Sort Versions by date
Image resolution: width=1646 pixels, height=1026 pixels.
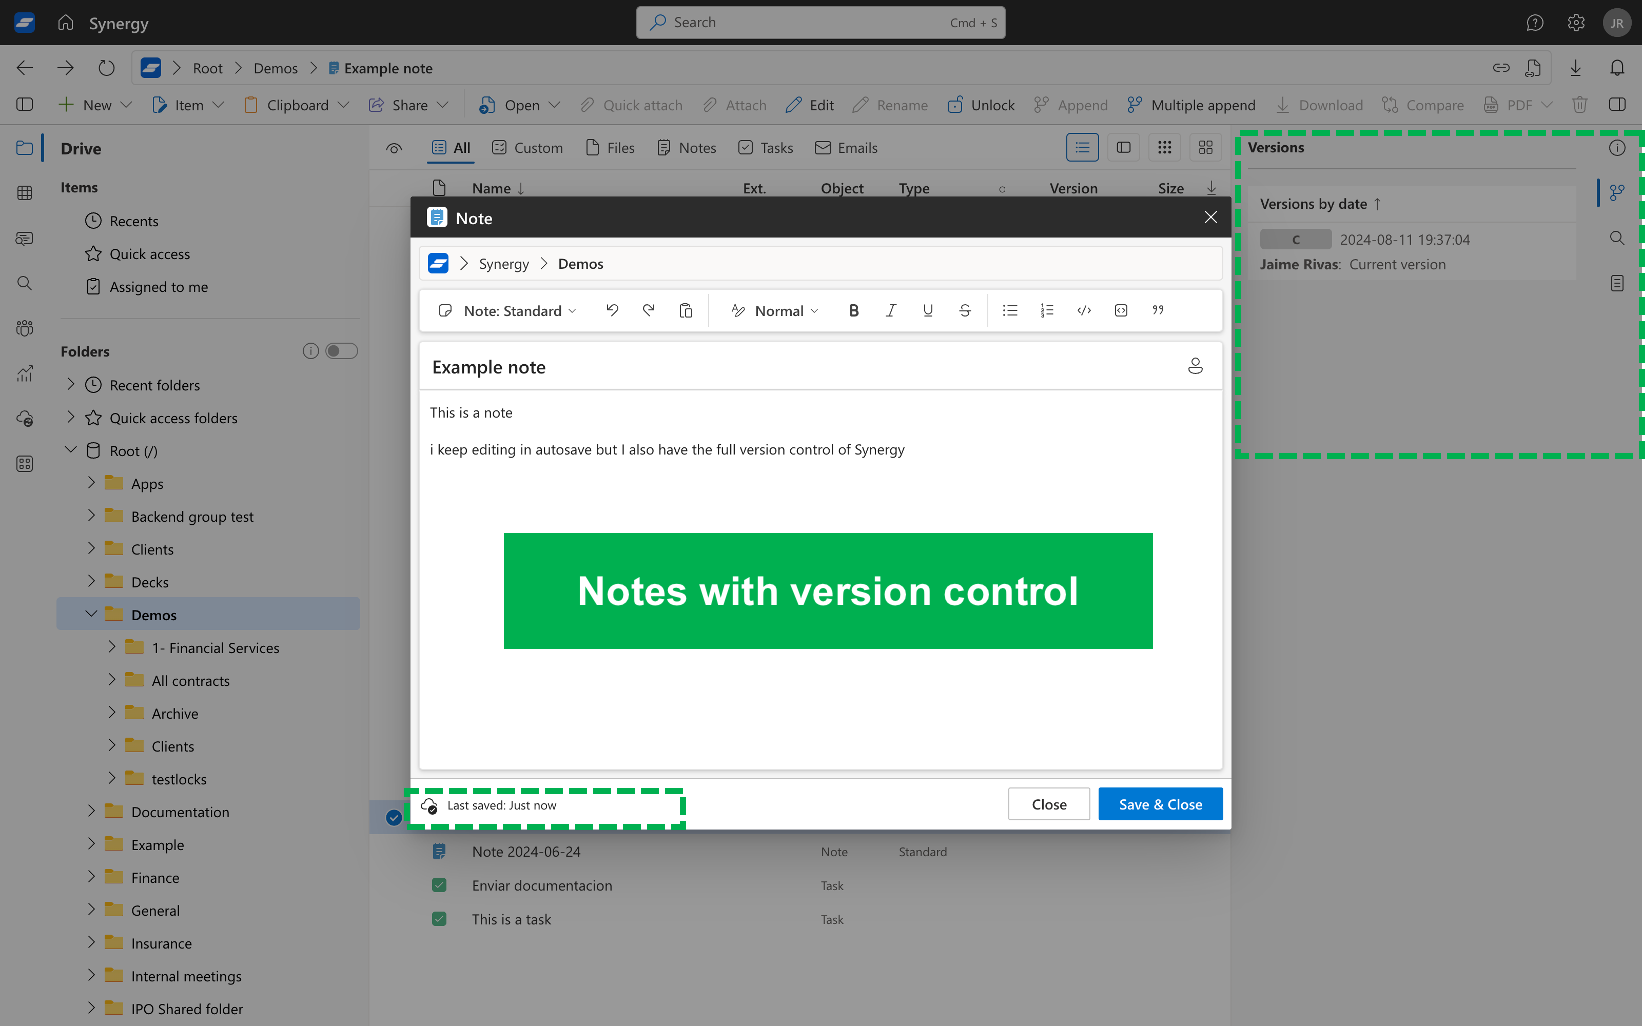(1320, 204)
